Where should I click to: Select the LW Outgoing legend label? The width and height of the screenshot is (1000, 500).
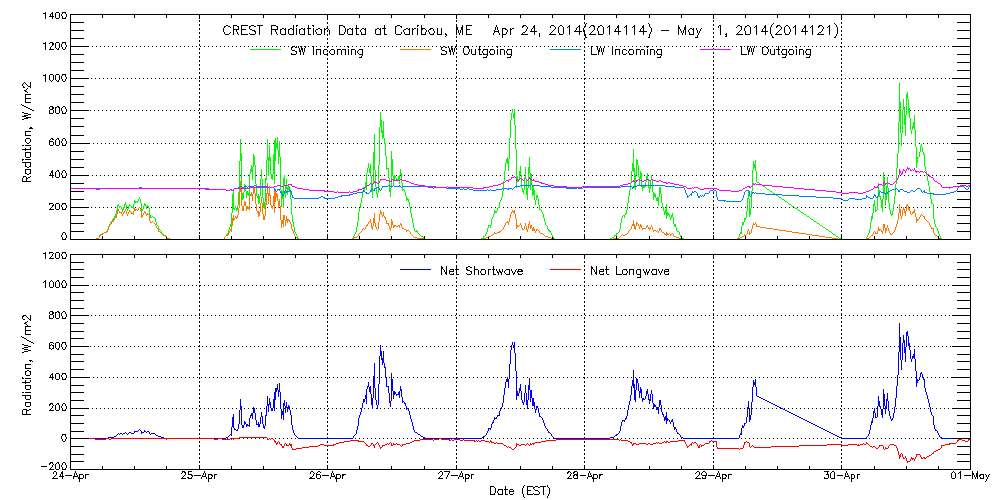pyautogui.click(x=775, y=51)
